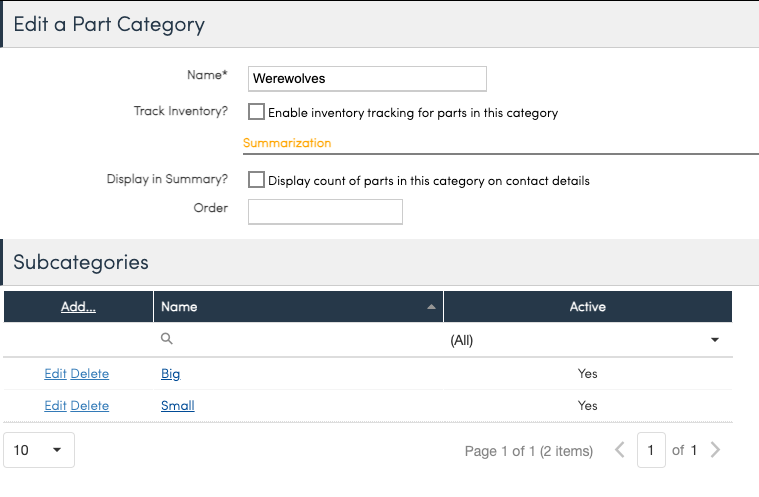
Task: Enable inventory tracking checkbox
Action: click(257, 112)
